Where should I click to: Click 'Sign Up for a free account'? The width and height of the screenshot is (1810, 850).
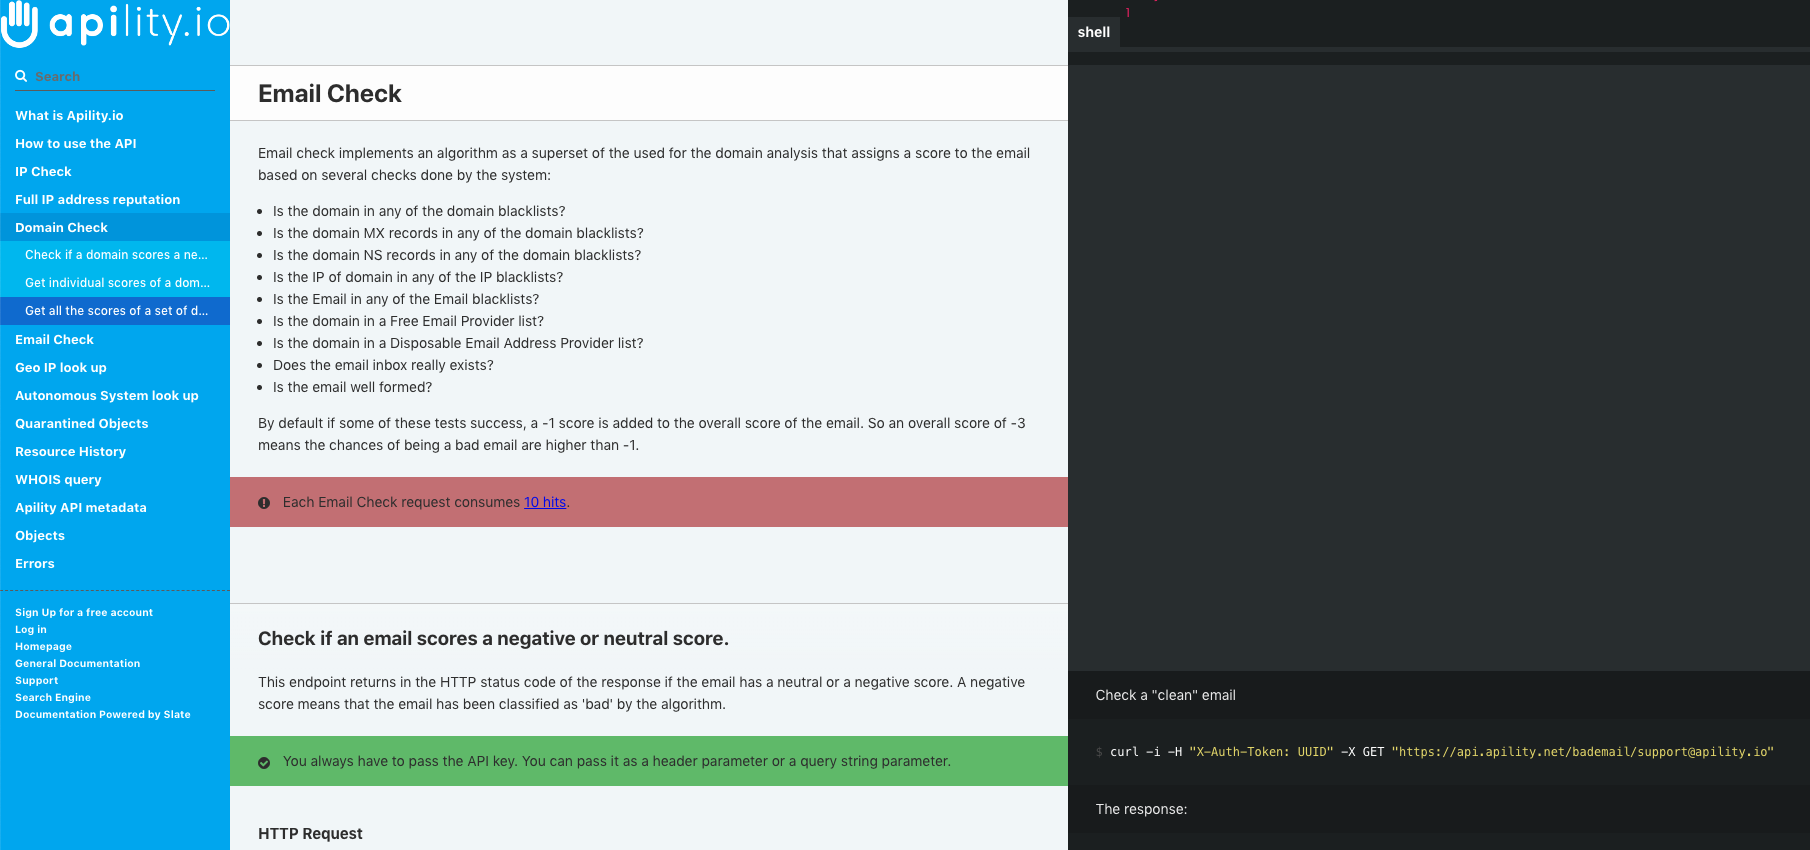pos(83,612)
